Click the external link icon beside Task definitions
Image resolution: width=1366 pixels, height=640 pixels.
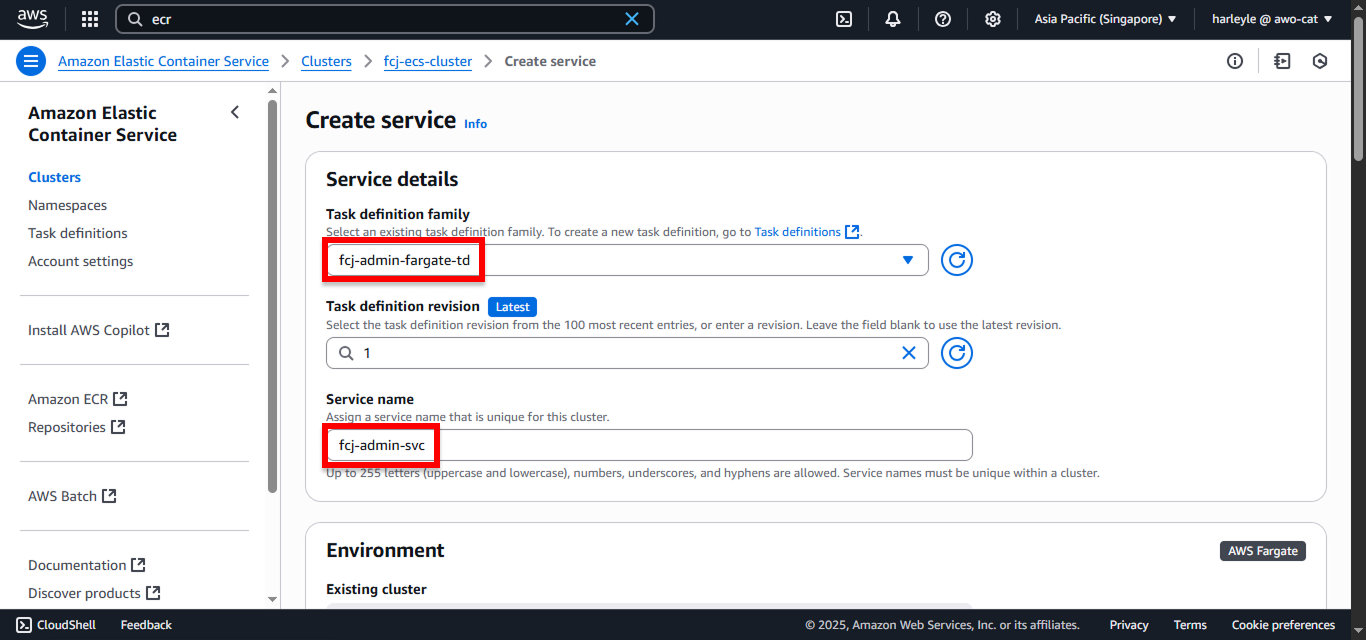852,232
